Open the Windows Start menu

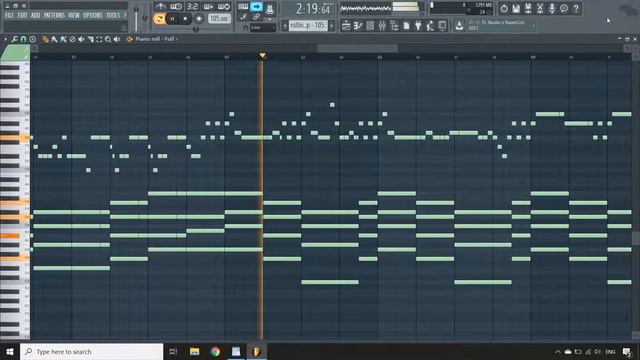click(10, 351)
